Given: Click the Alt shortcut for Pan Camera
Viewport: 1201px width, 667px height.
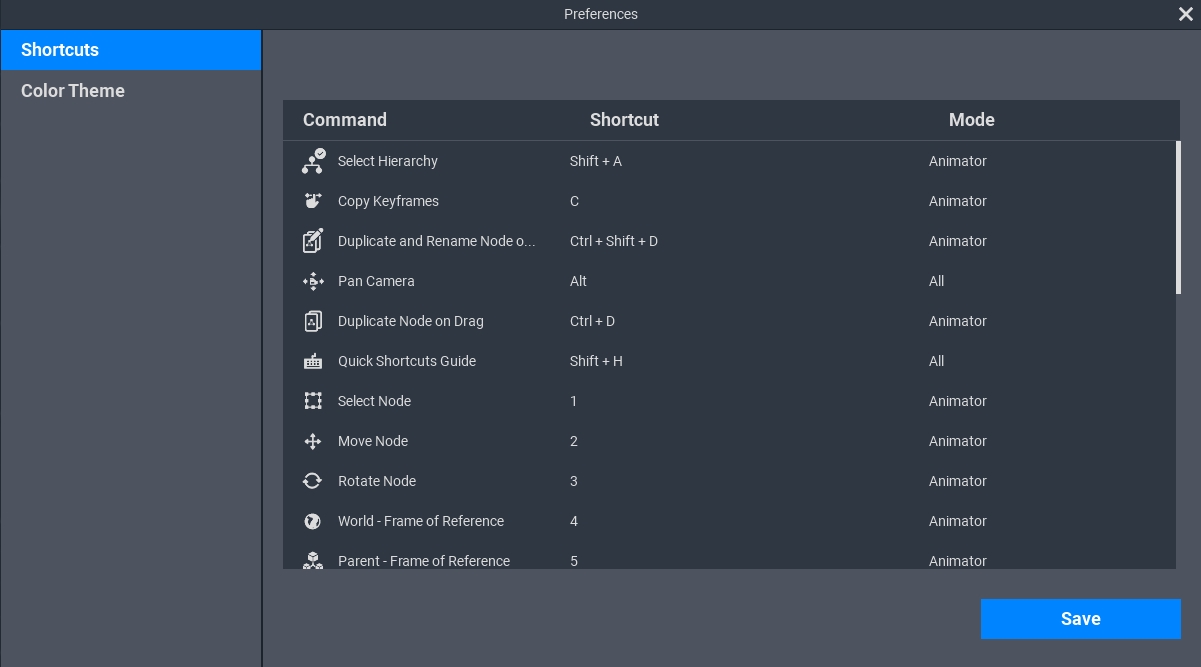Looking at the screenshot, I should (578, 281).
